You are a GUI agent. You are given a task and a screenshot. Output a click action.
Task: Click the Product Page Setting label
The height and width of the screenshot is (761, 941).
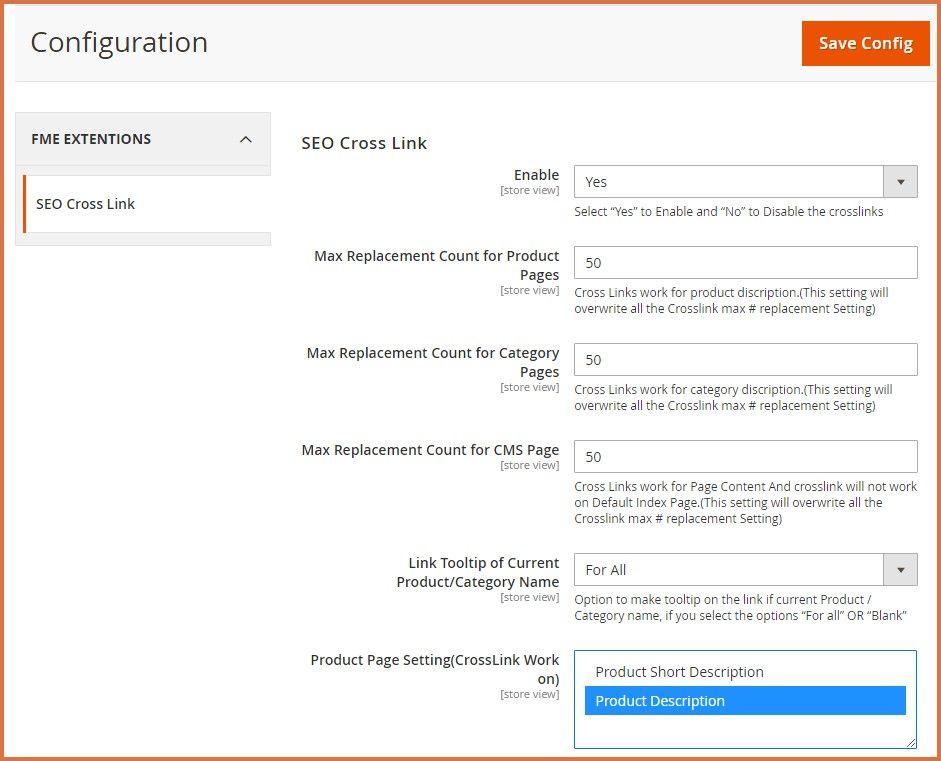pos(435,669)
